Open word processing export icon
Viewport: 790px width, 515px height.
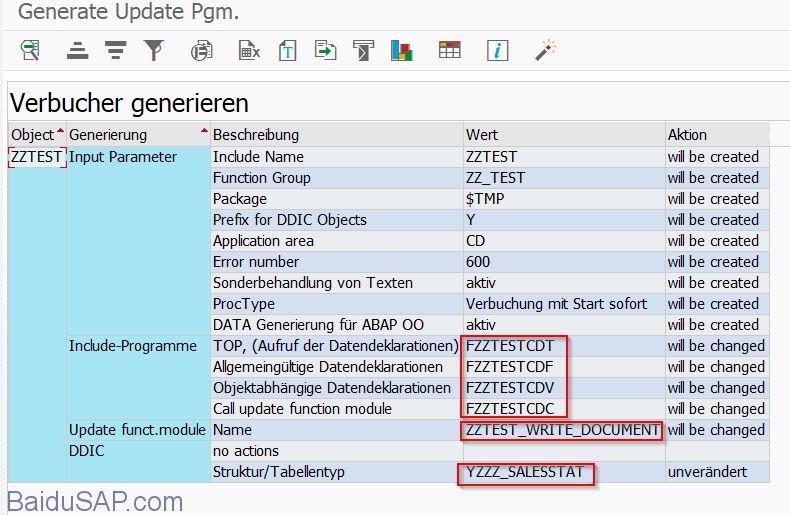(288, 50)
